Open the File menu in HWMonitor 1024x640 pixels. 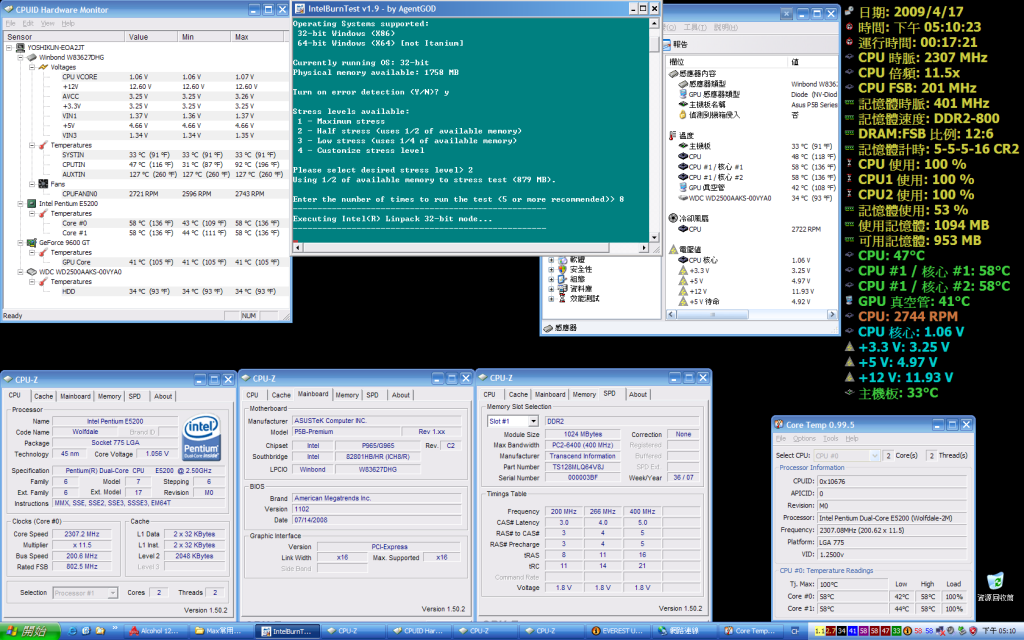click(x=10, y=24)
